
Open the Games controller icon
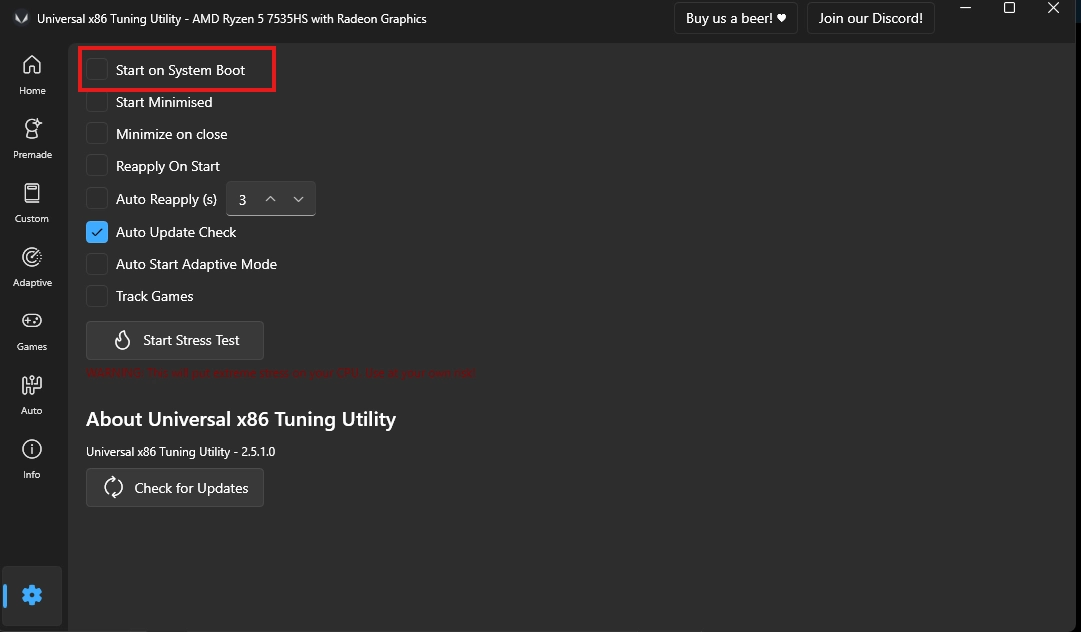point(32,321)
